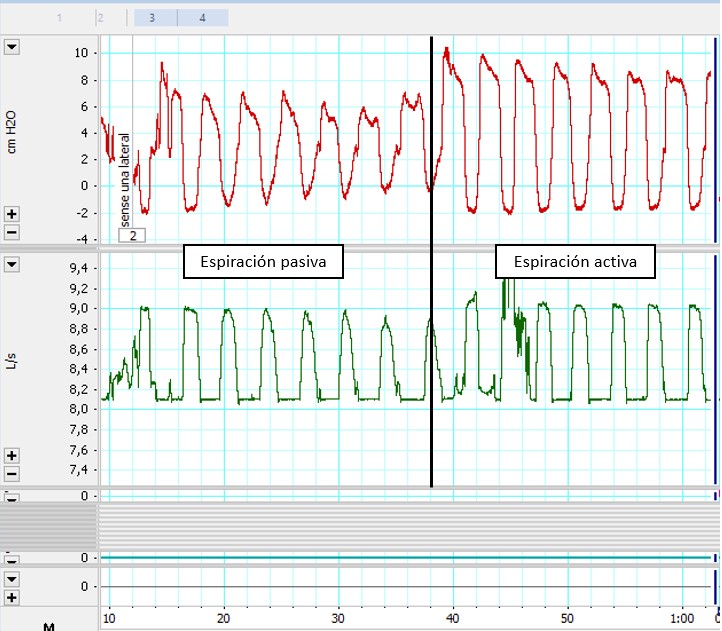Expand the bottom channel dropdown arrow

[x=12, y=578]
